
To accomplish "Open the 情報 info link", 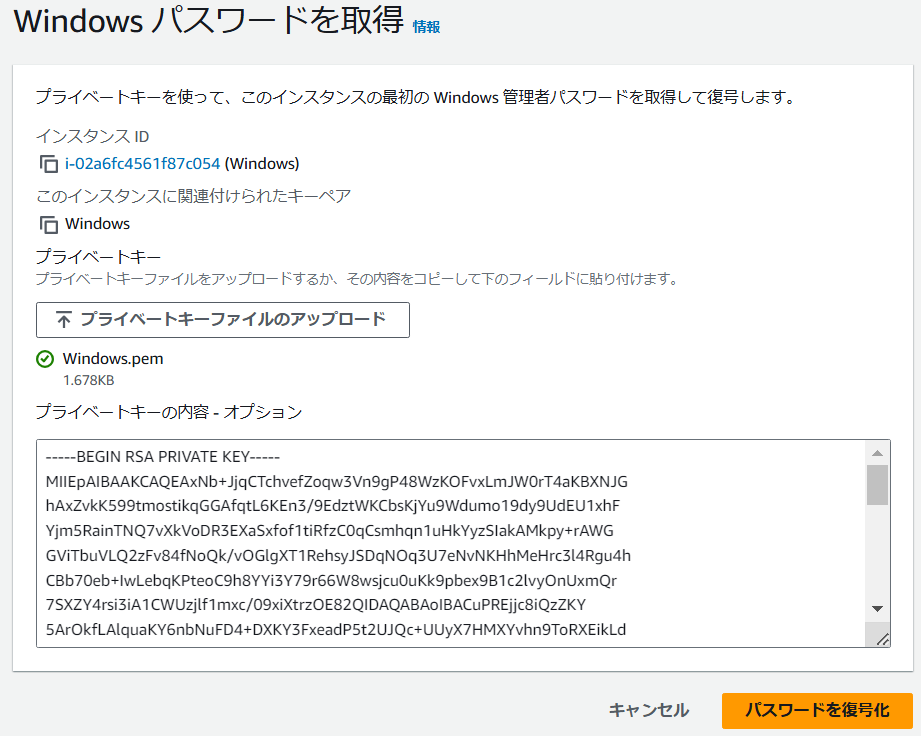I will tap(426, 26).
